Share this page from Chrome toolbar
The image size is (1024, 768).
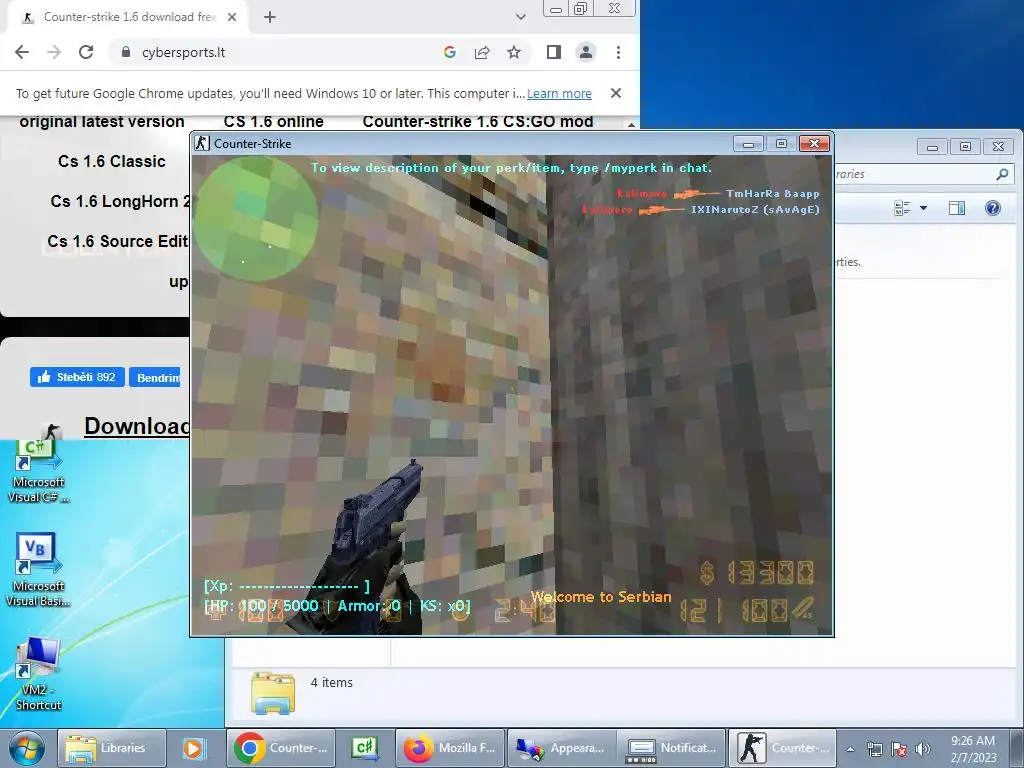[482, 52]
